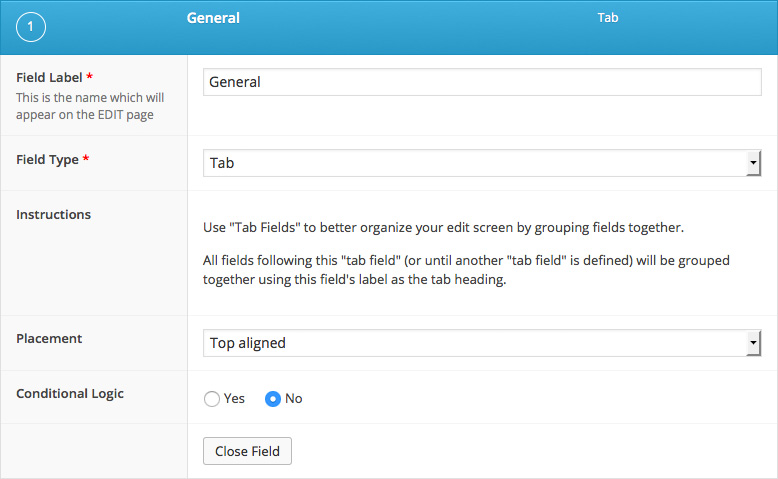Click the 'Field Label' row label
Screen dimensions: 778x479
49,77
